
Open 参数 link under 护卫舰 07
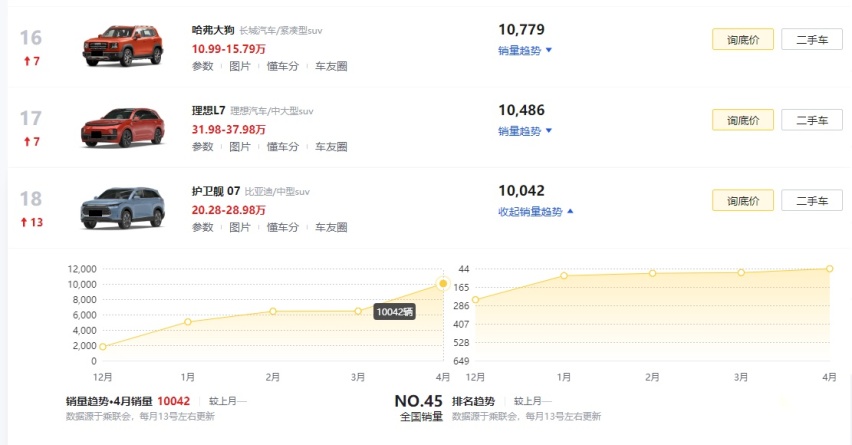tap(203, 227)
